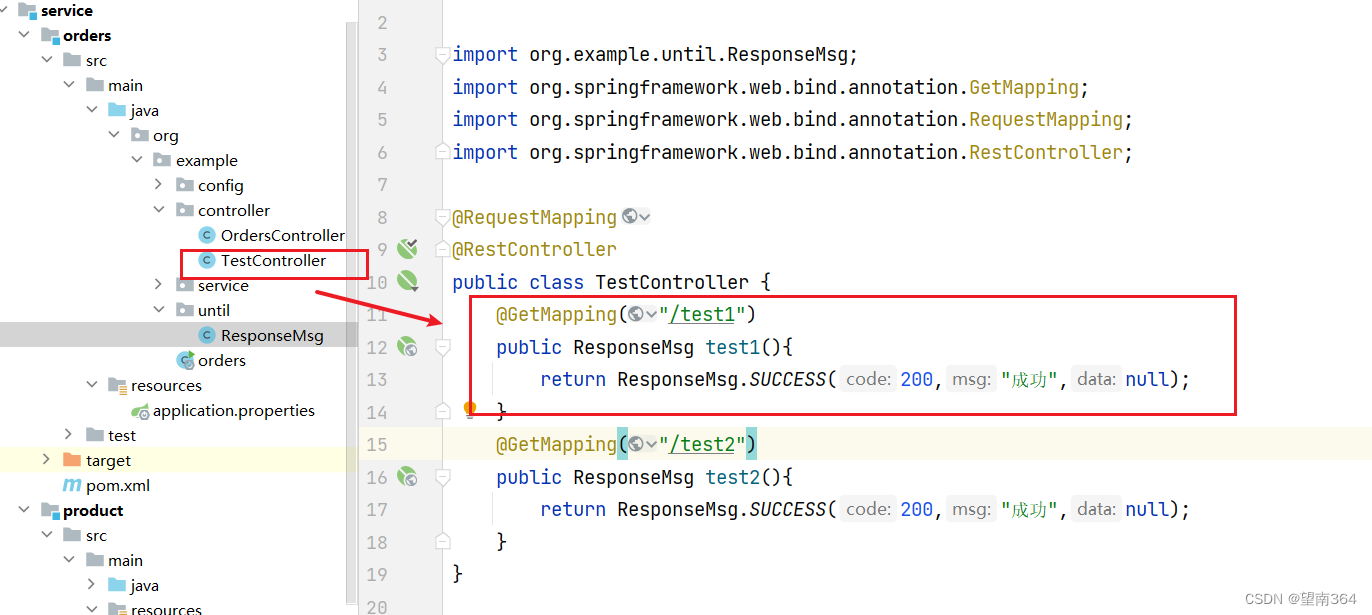This screenshot has height=615, width=1372.
Task: Click the Maven icon of pom.xml
Action: pyautogui.click(x=72, y=485)
